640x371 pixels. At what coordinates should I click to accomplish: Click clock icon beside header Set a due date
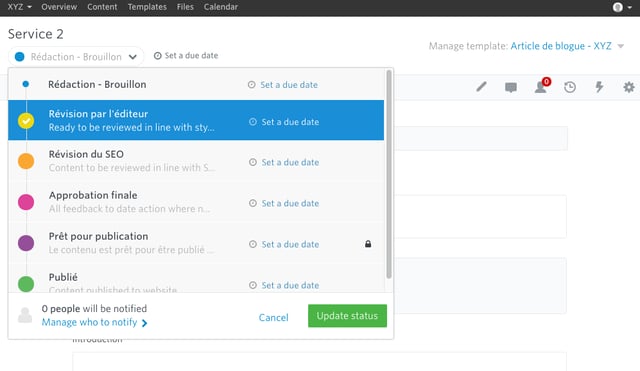tap(158, 56)
